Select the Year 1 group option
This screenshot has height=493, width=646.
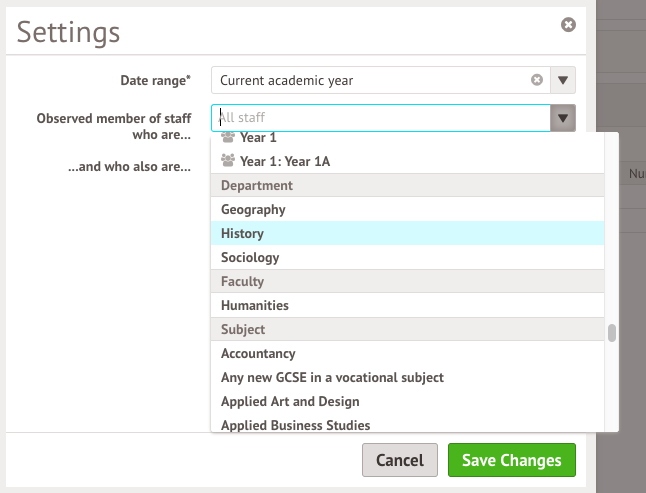click(258, 138)
